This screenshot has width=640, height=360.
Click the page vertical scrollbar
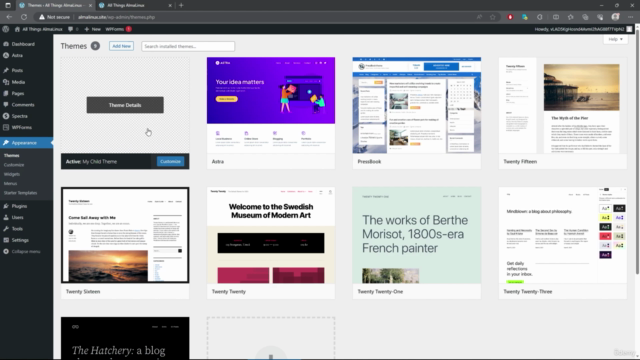pos(637,151)
